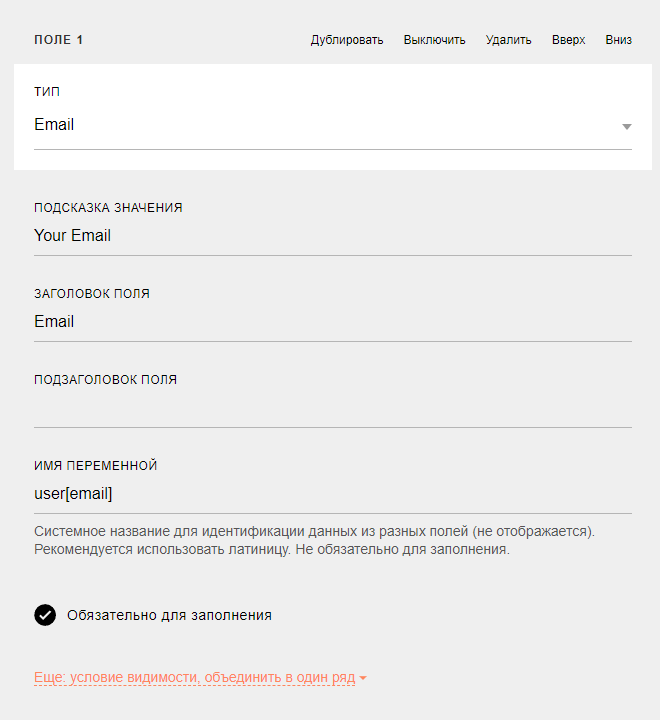Move the field down with Вниз

(618, 40)
